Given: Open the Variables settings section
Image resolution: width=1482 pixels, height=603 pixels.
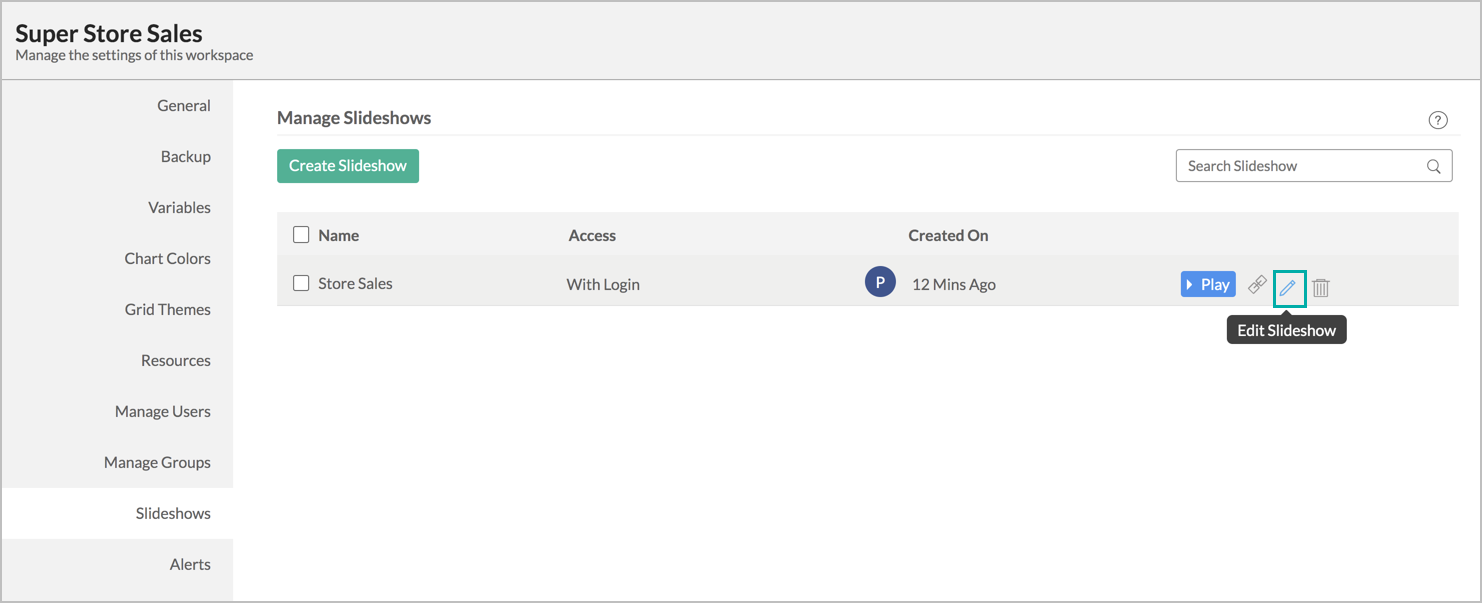Looking at the screenshot, I should [179, 208].
